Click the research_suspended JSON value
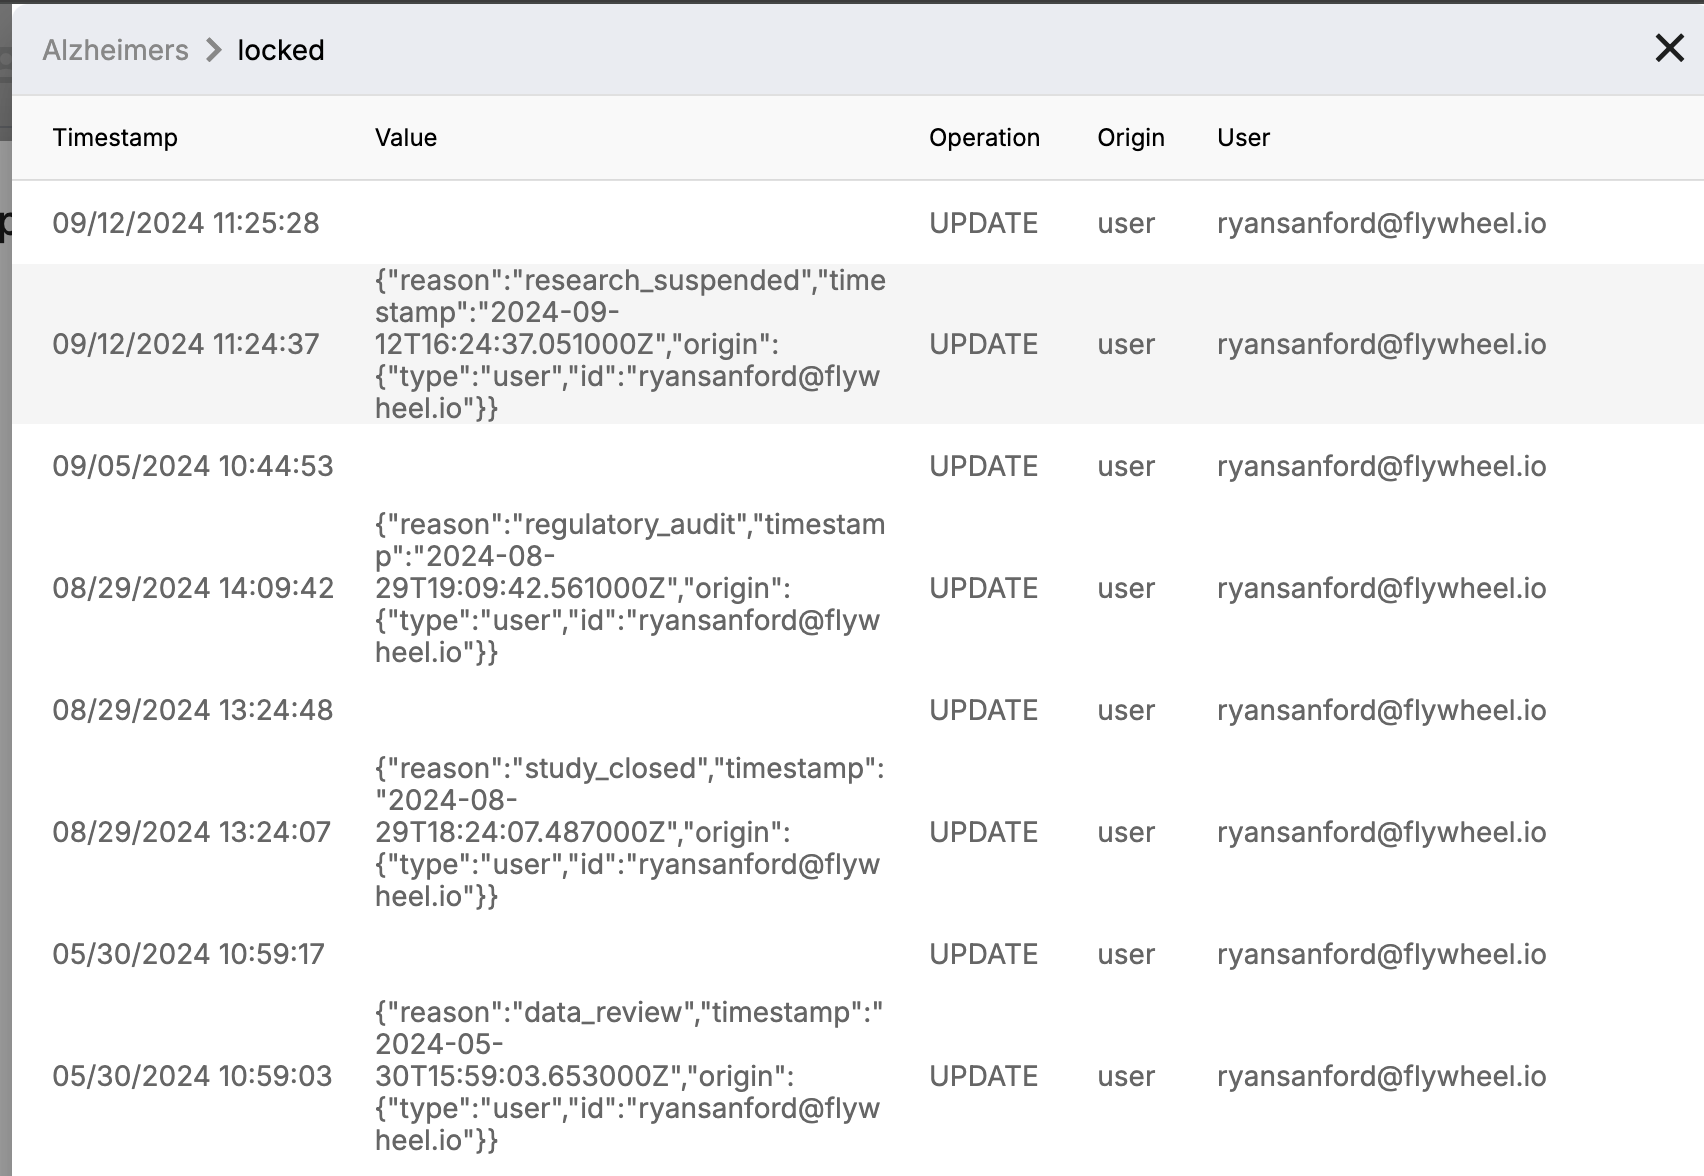This screenshot has height=1176, width=1704. point(630,344)
